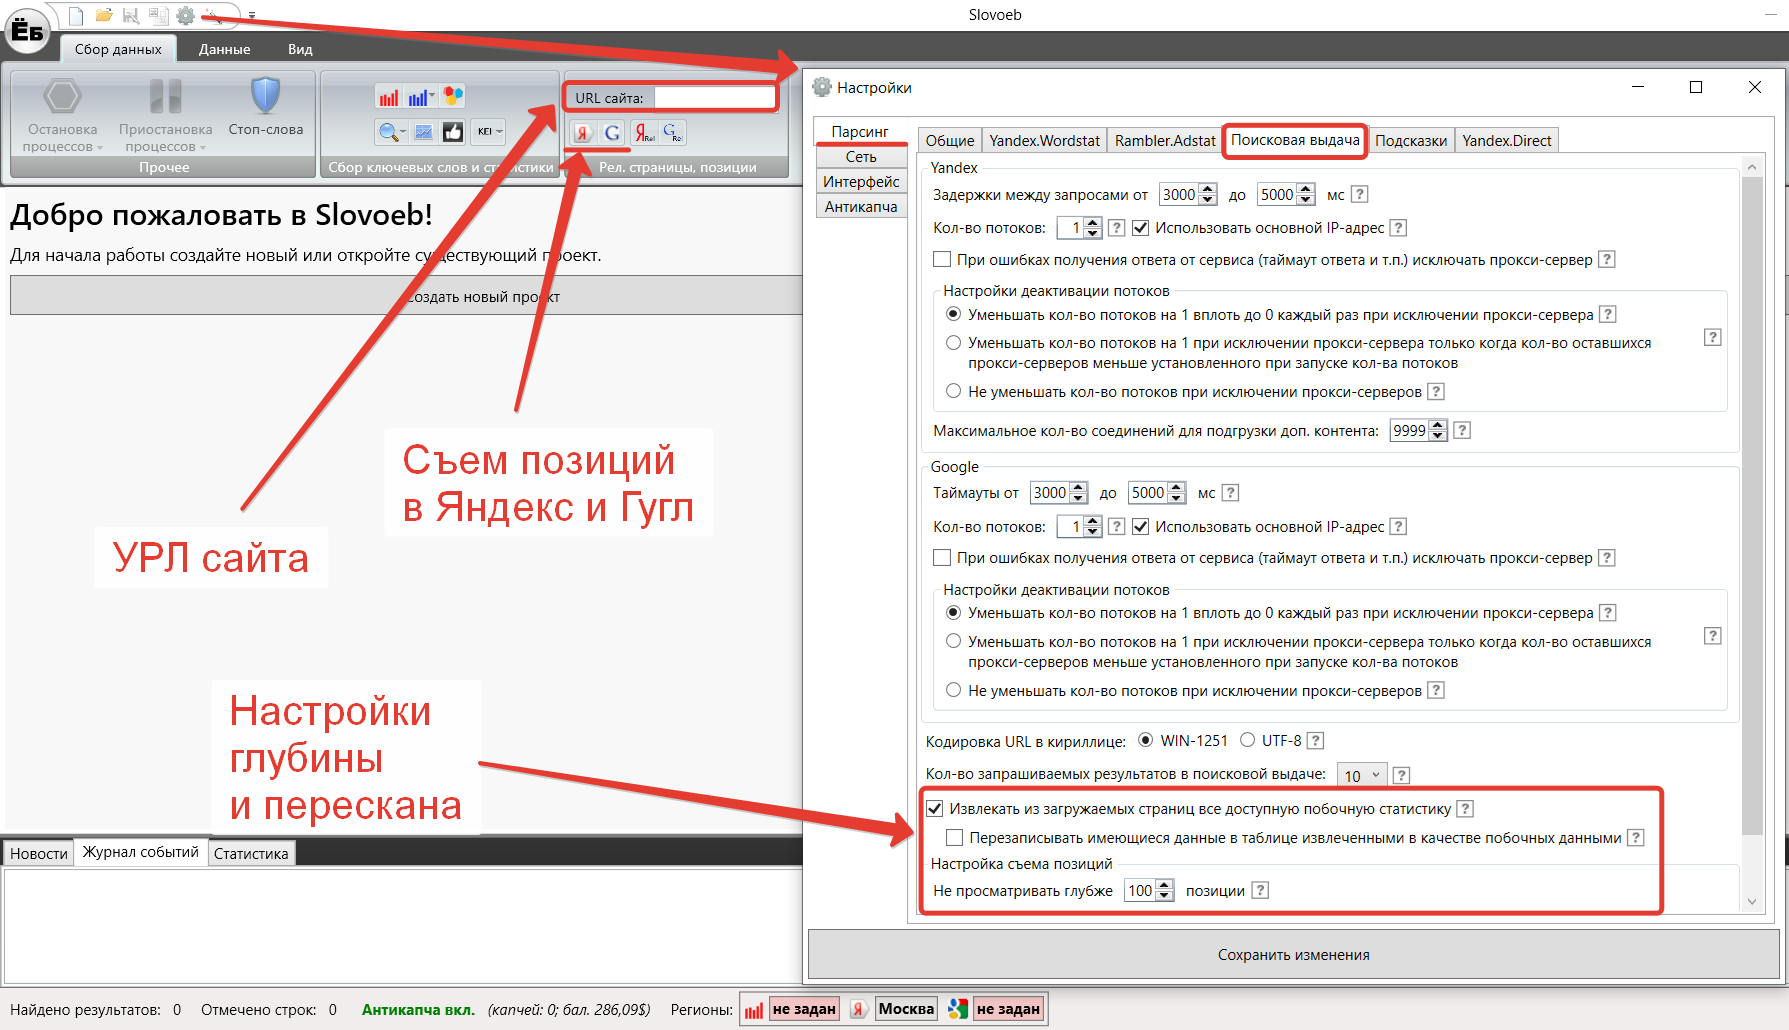This screenshot has width=1789, height=1030.
Task: Open 'Yandex.Wordstat' settings tab
Action: 1044,141
